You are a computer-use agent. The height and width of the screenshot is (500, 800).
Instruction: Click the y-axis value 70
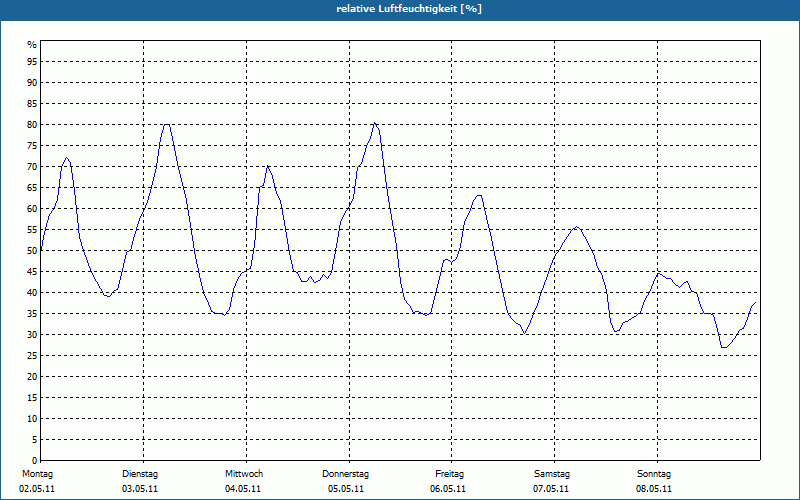click(x=32, y=167)
